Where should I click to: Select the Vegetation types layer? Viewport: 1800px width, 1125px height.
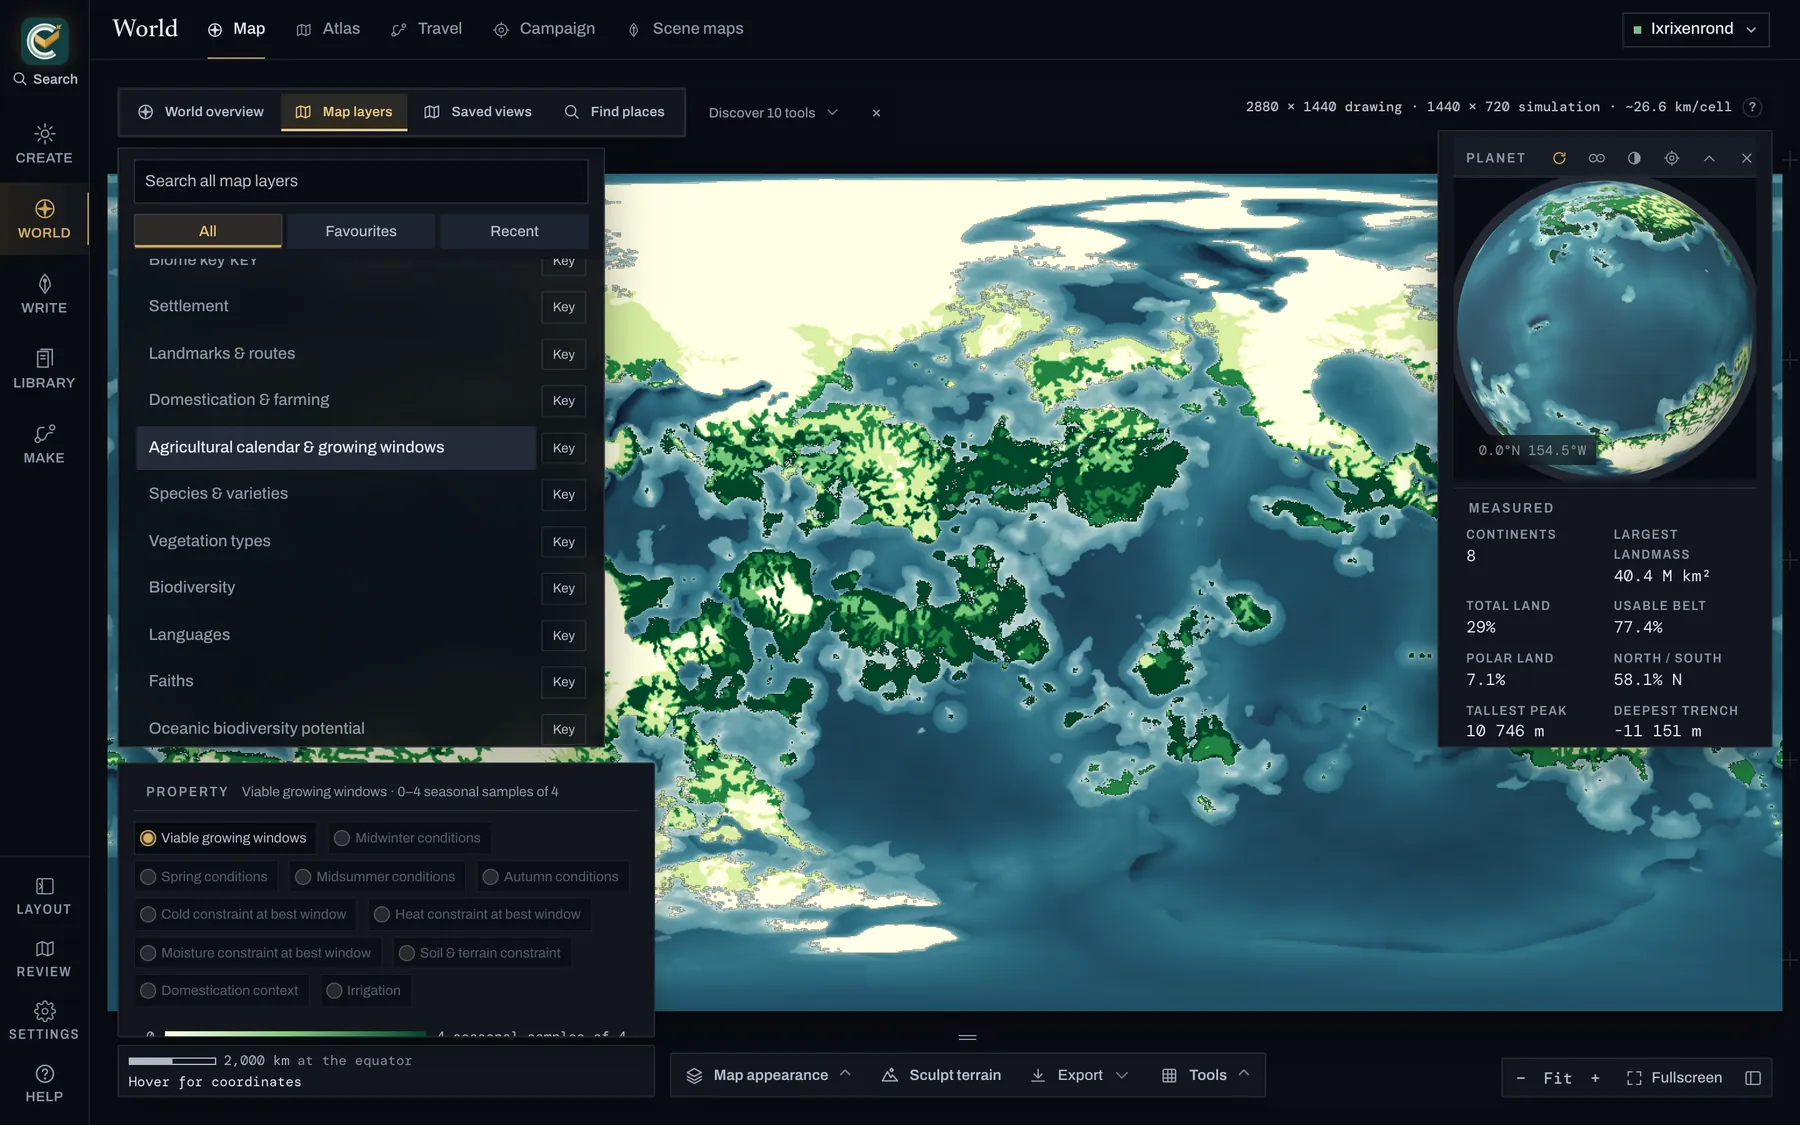tap(336, 541)
